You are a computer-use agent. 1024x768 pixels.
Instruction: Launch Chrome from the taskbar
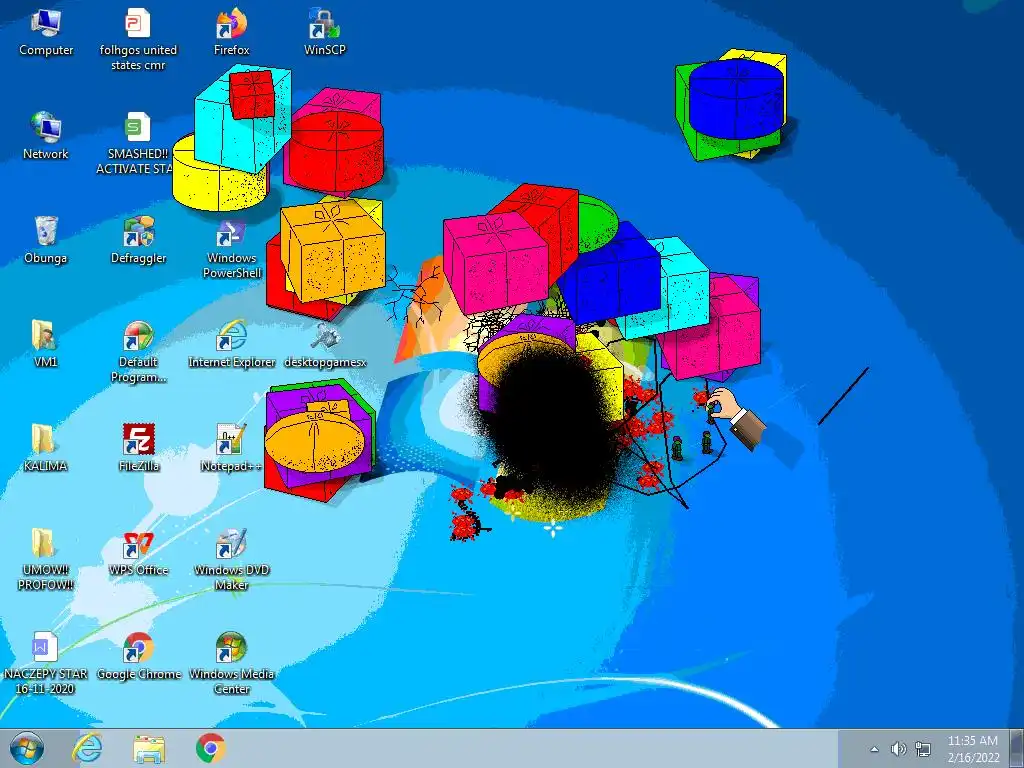[210, 748]
